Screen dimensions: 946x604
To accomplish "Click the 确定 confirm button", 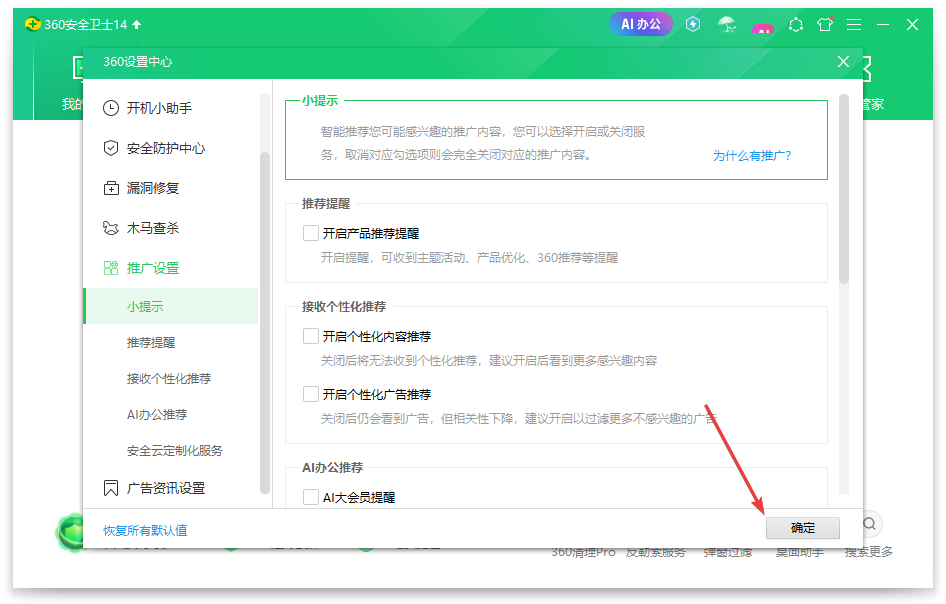I will coord(802,527).
